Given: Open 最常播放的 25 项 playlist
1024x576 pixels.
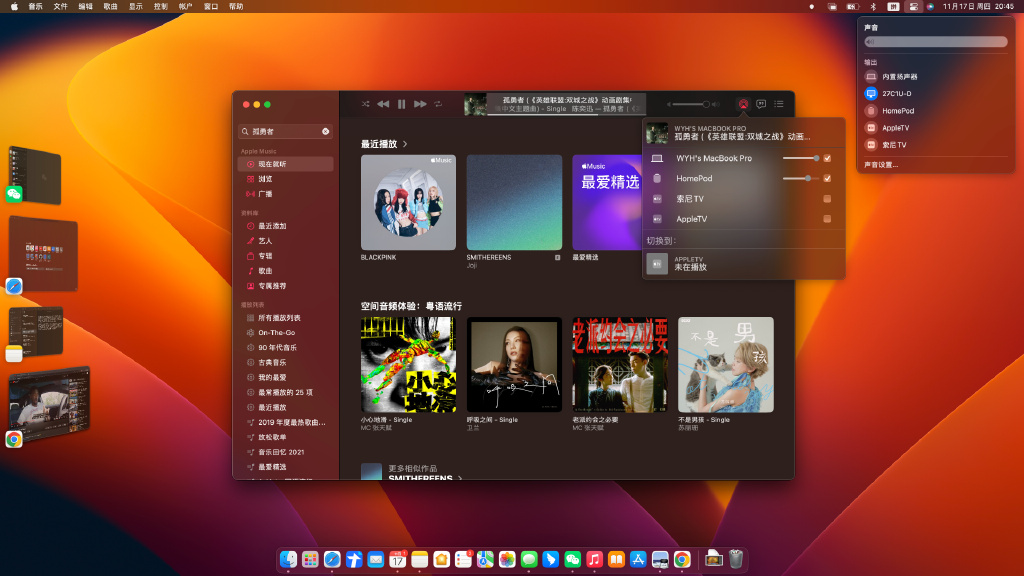Looking at the screenshot, I should 285,392.
